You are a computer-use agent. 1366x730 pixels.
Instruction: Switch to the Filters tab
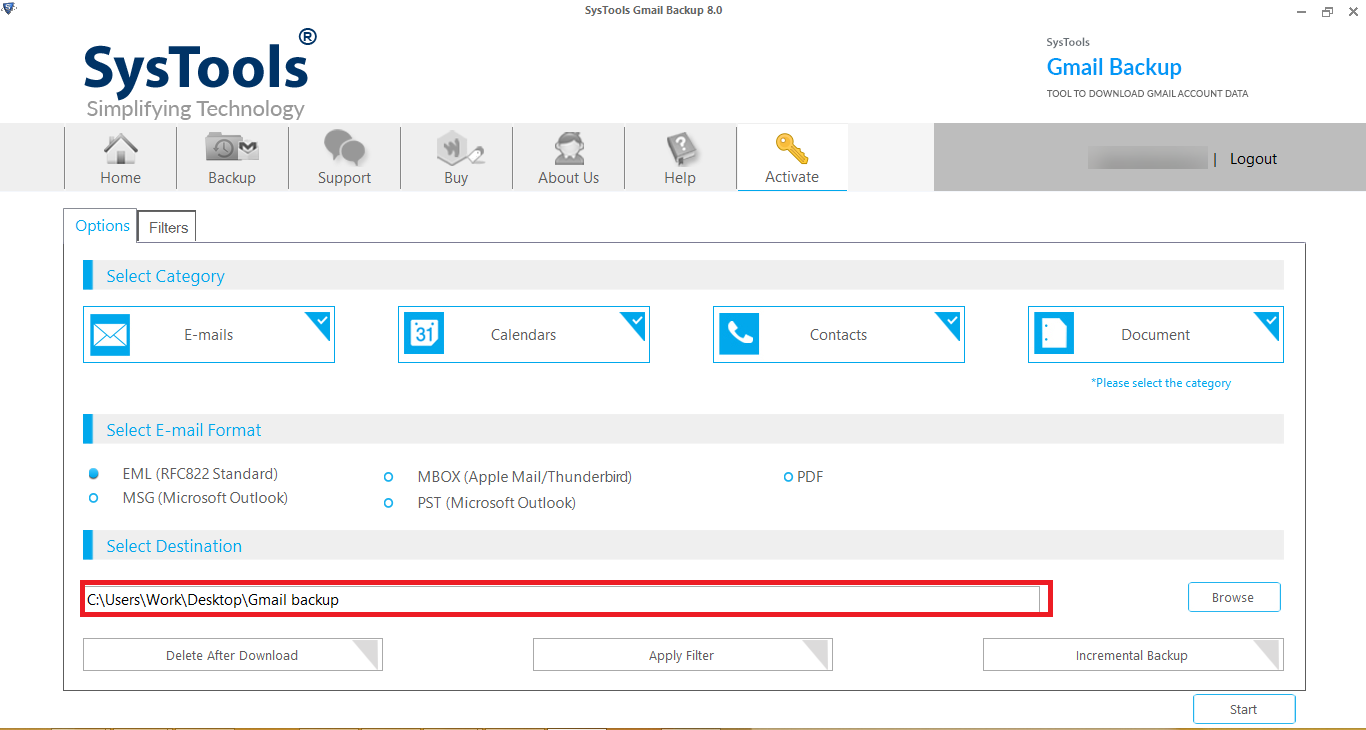[x=168, y=228]
